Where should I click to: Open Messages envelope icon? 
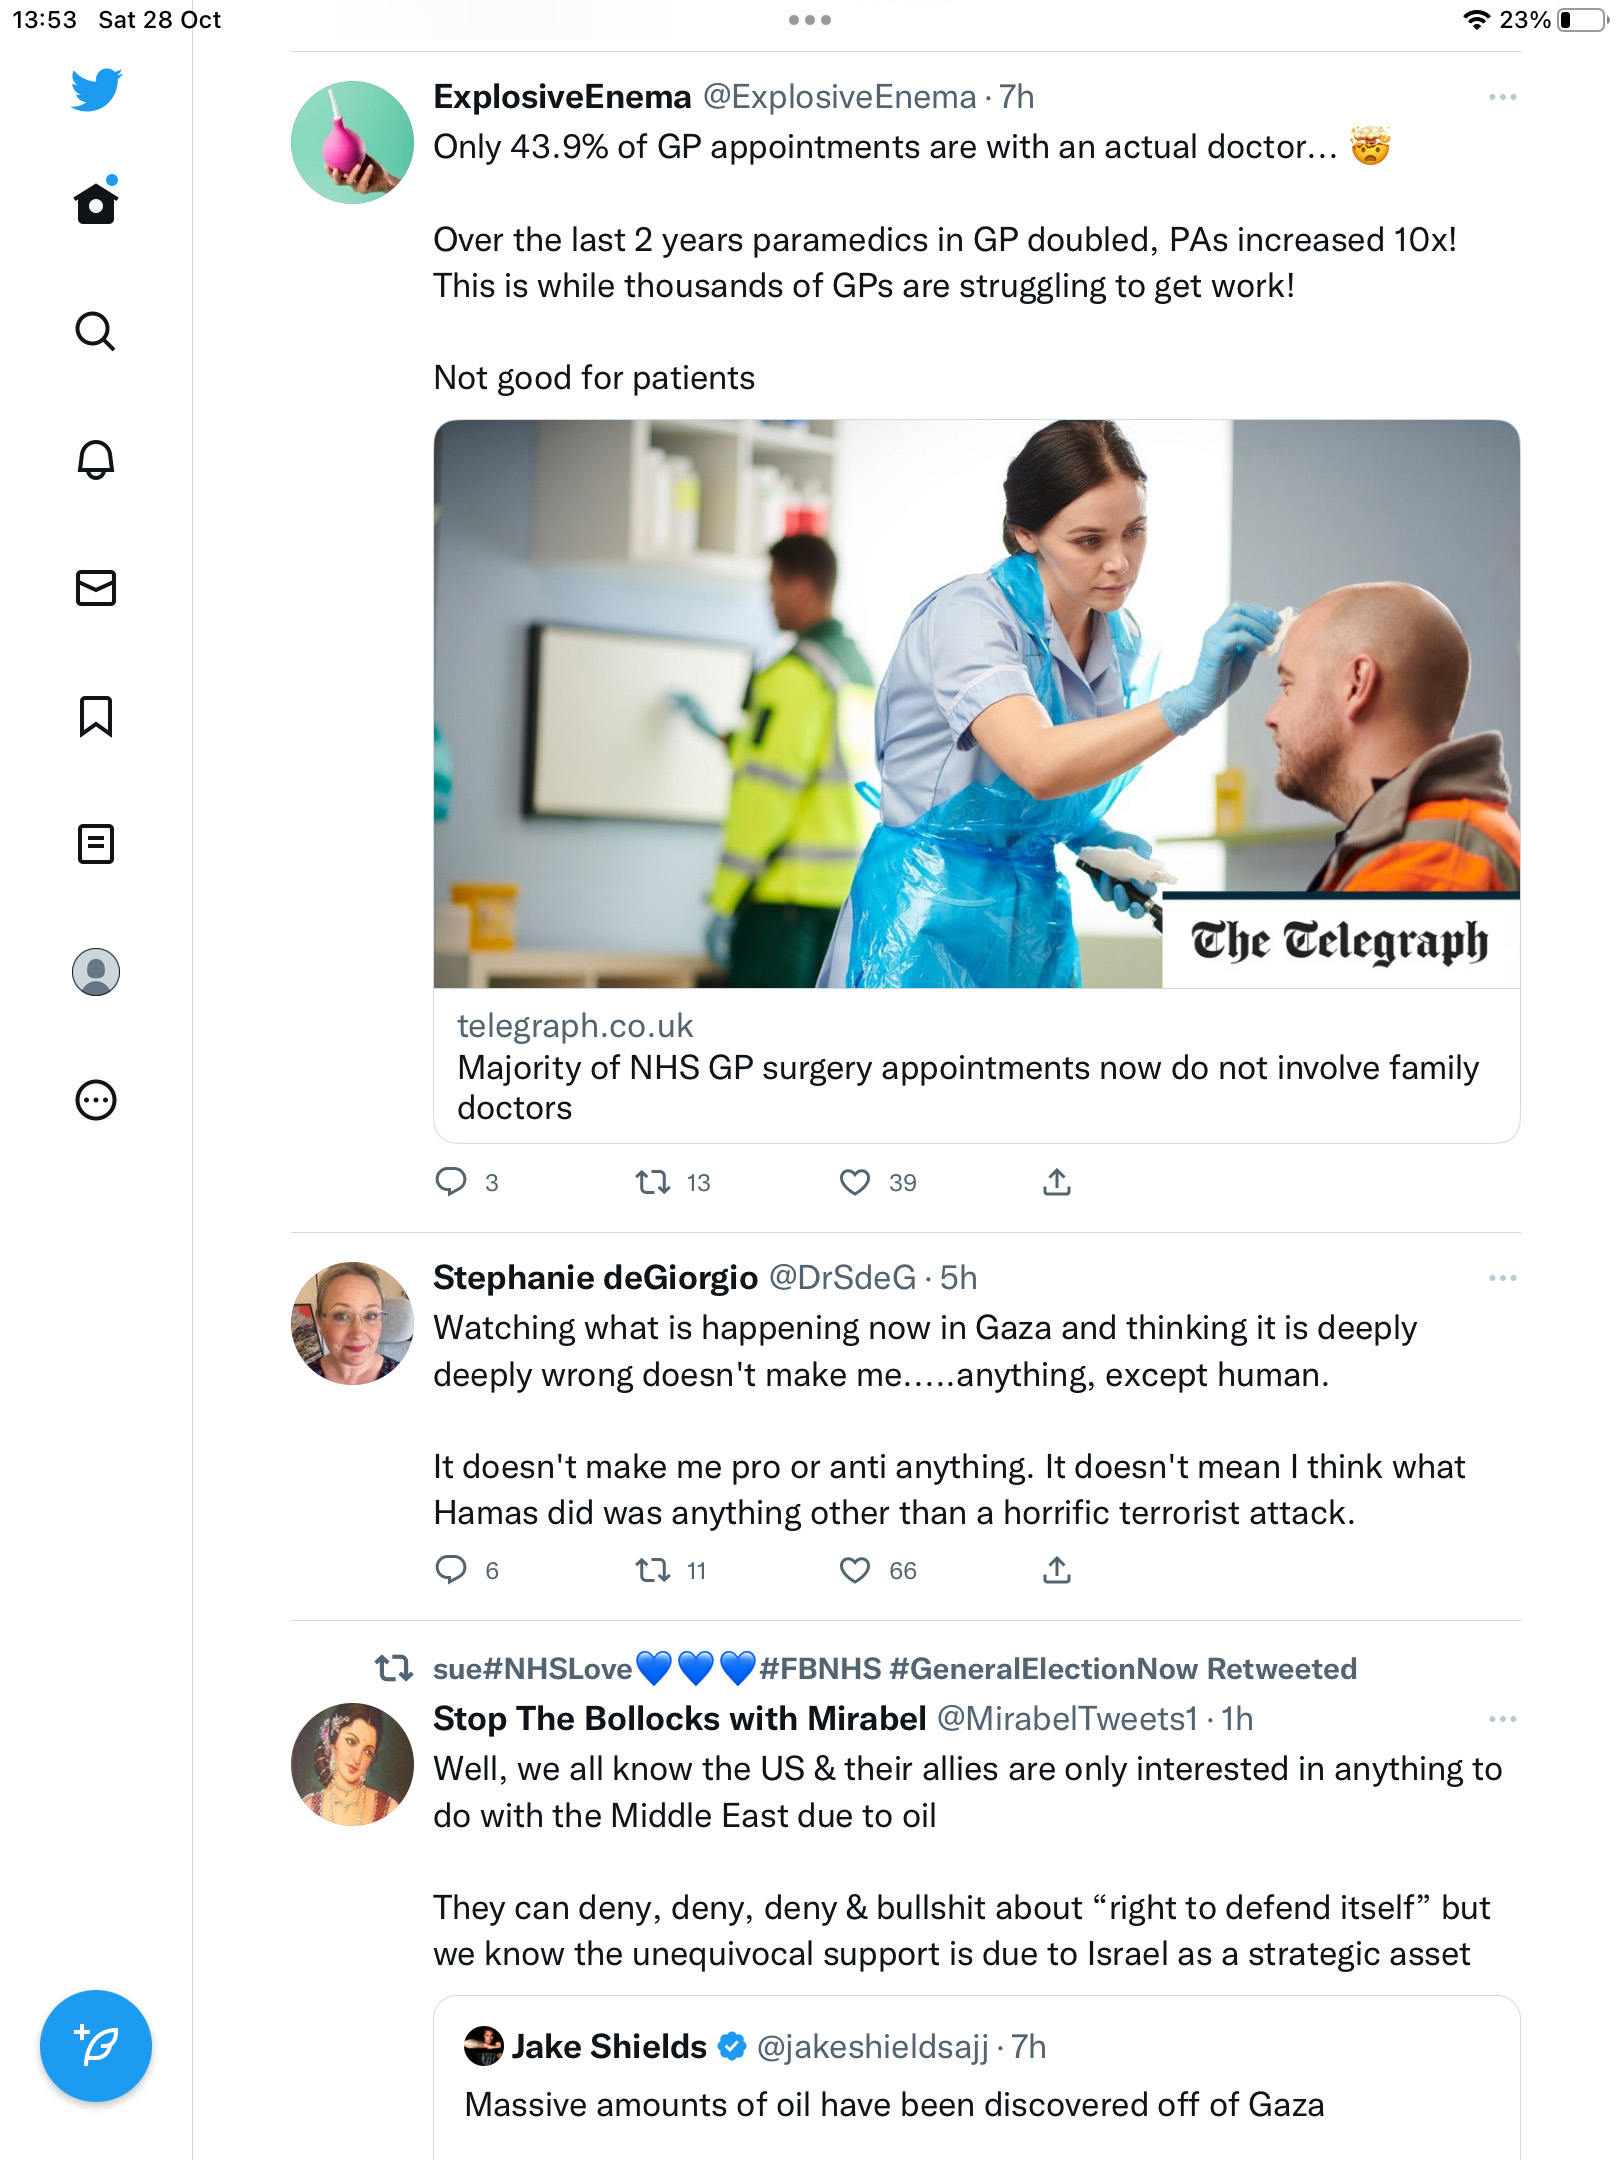[96, 588]
